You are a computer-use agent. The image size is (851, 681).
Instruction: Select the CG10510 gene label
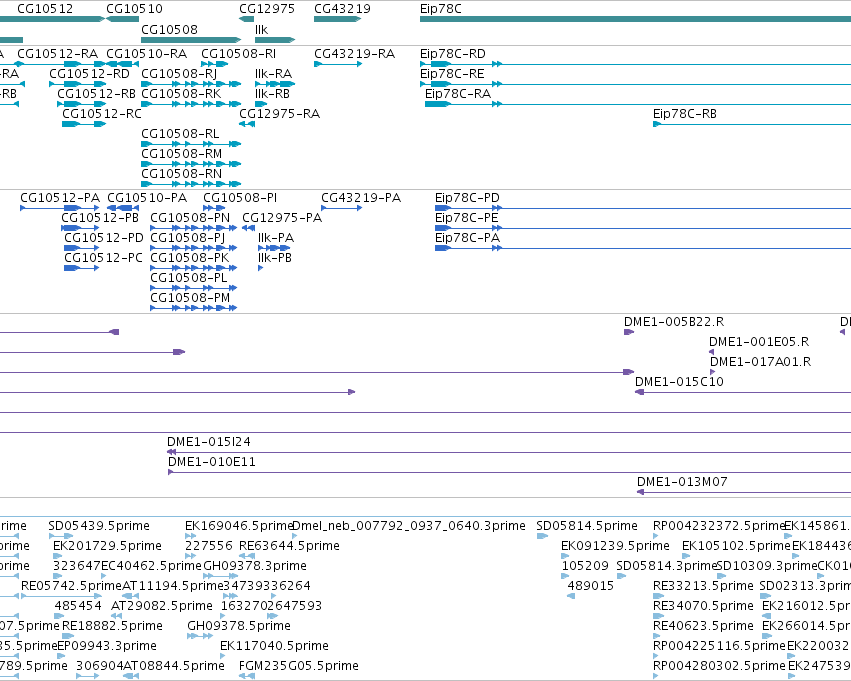tap(134, 9)
